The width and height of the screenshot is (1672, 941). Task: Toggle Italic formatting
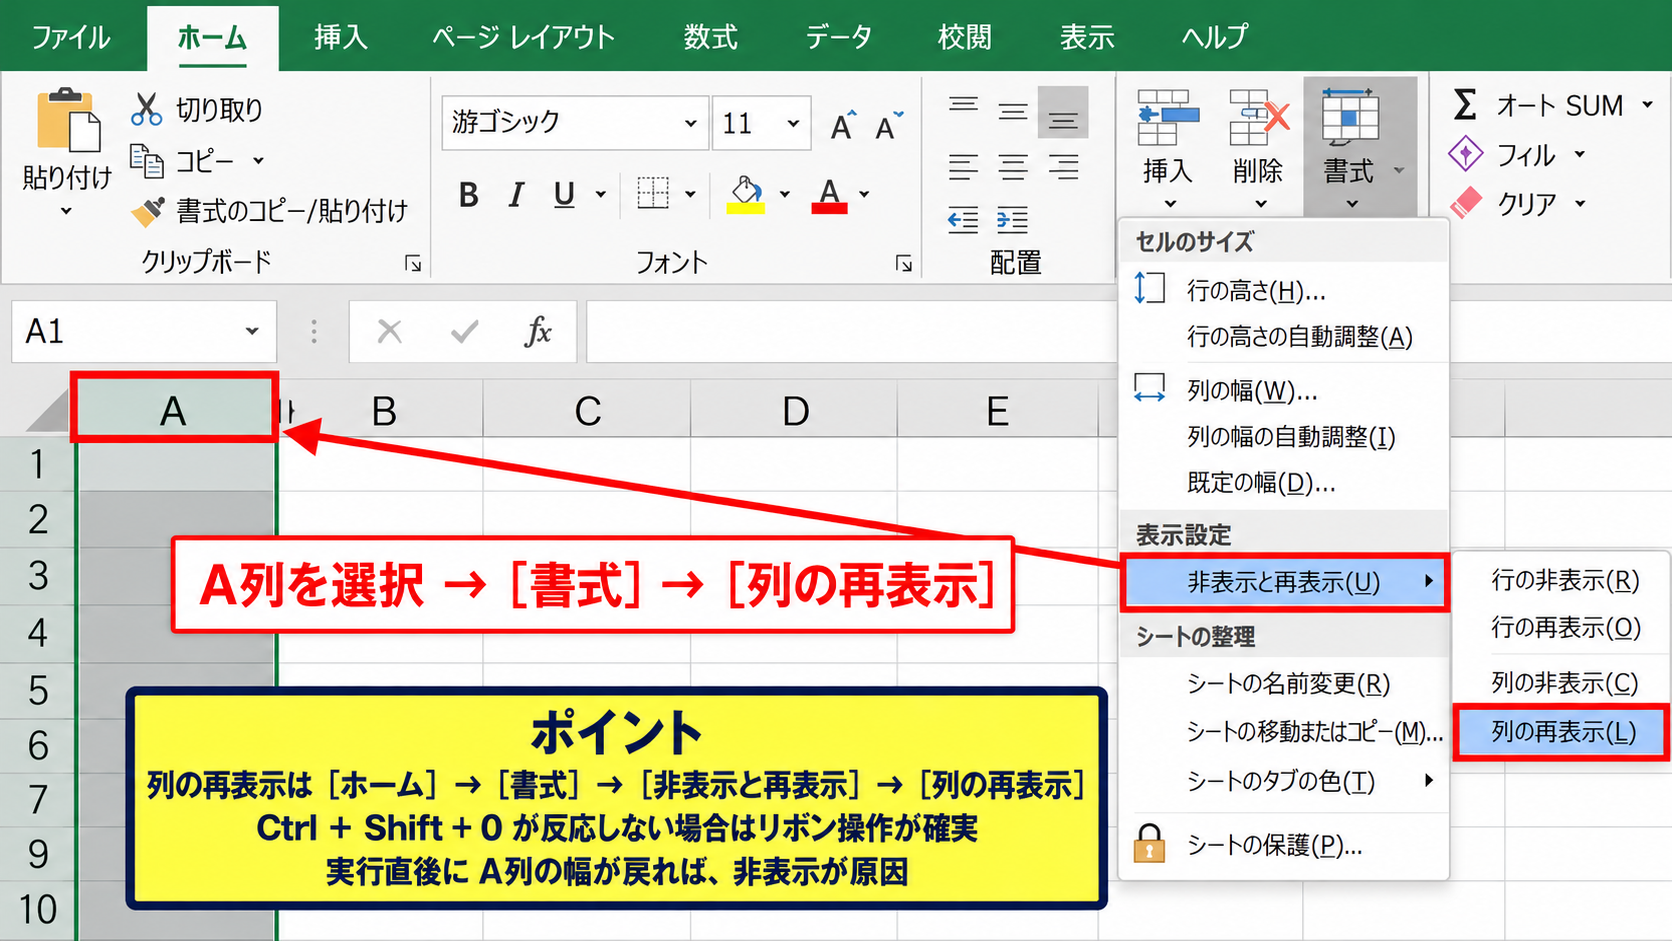(x=516, y=194)
